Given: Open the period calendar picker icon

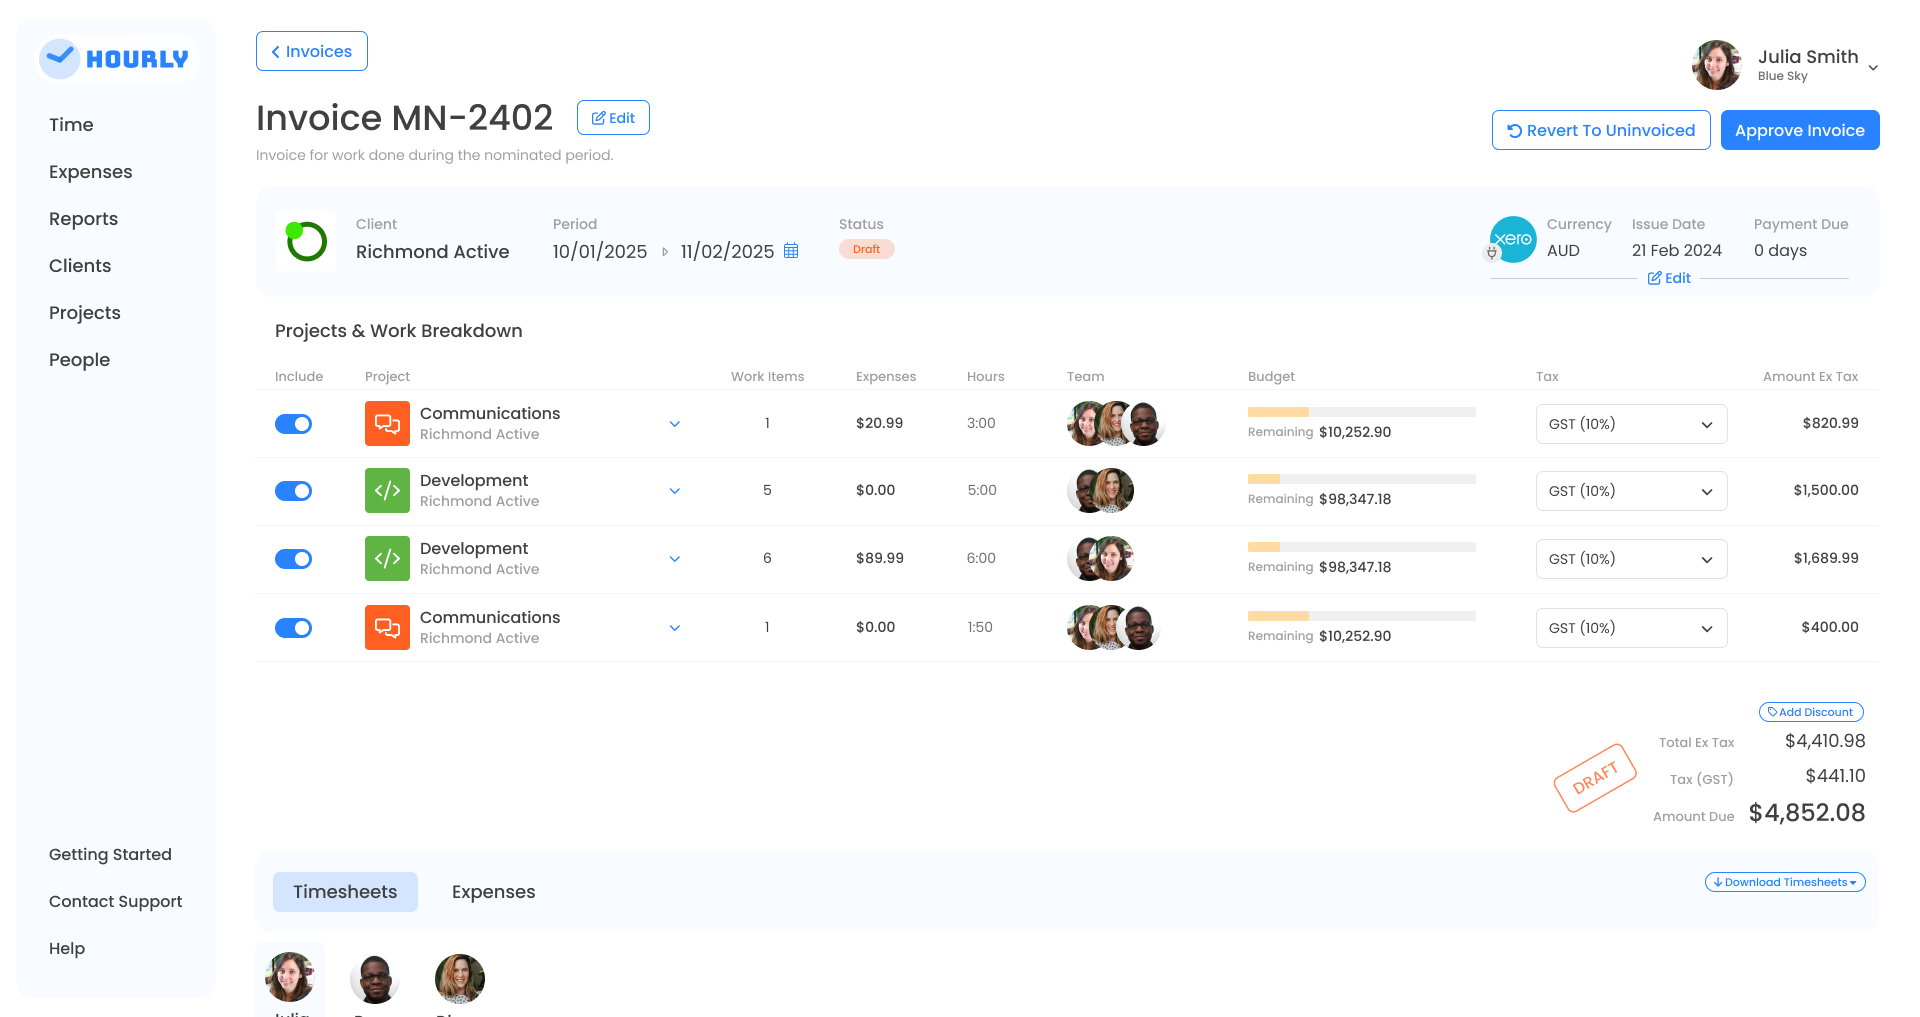Looking at the screenshot, I should 791,251.
